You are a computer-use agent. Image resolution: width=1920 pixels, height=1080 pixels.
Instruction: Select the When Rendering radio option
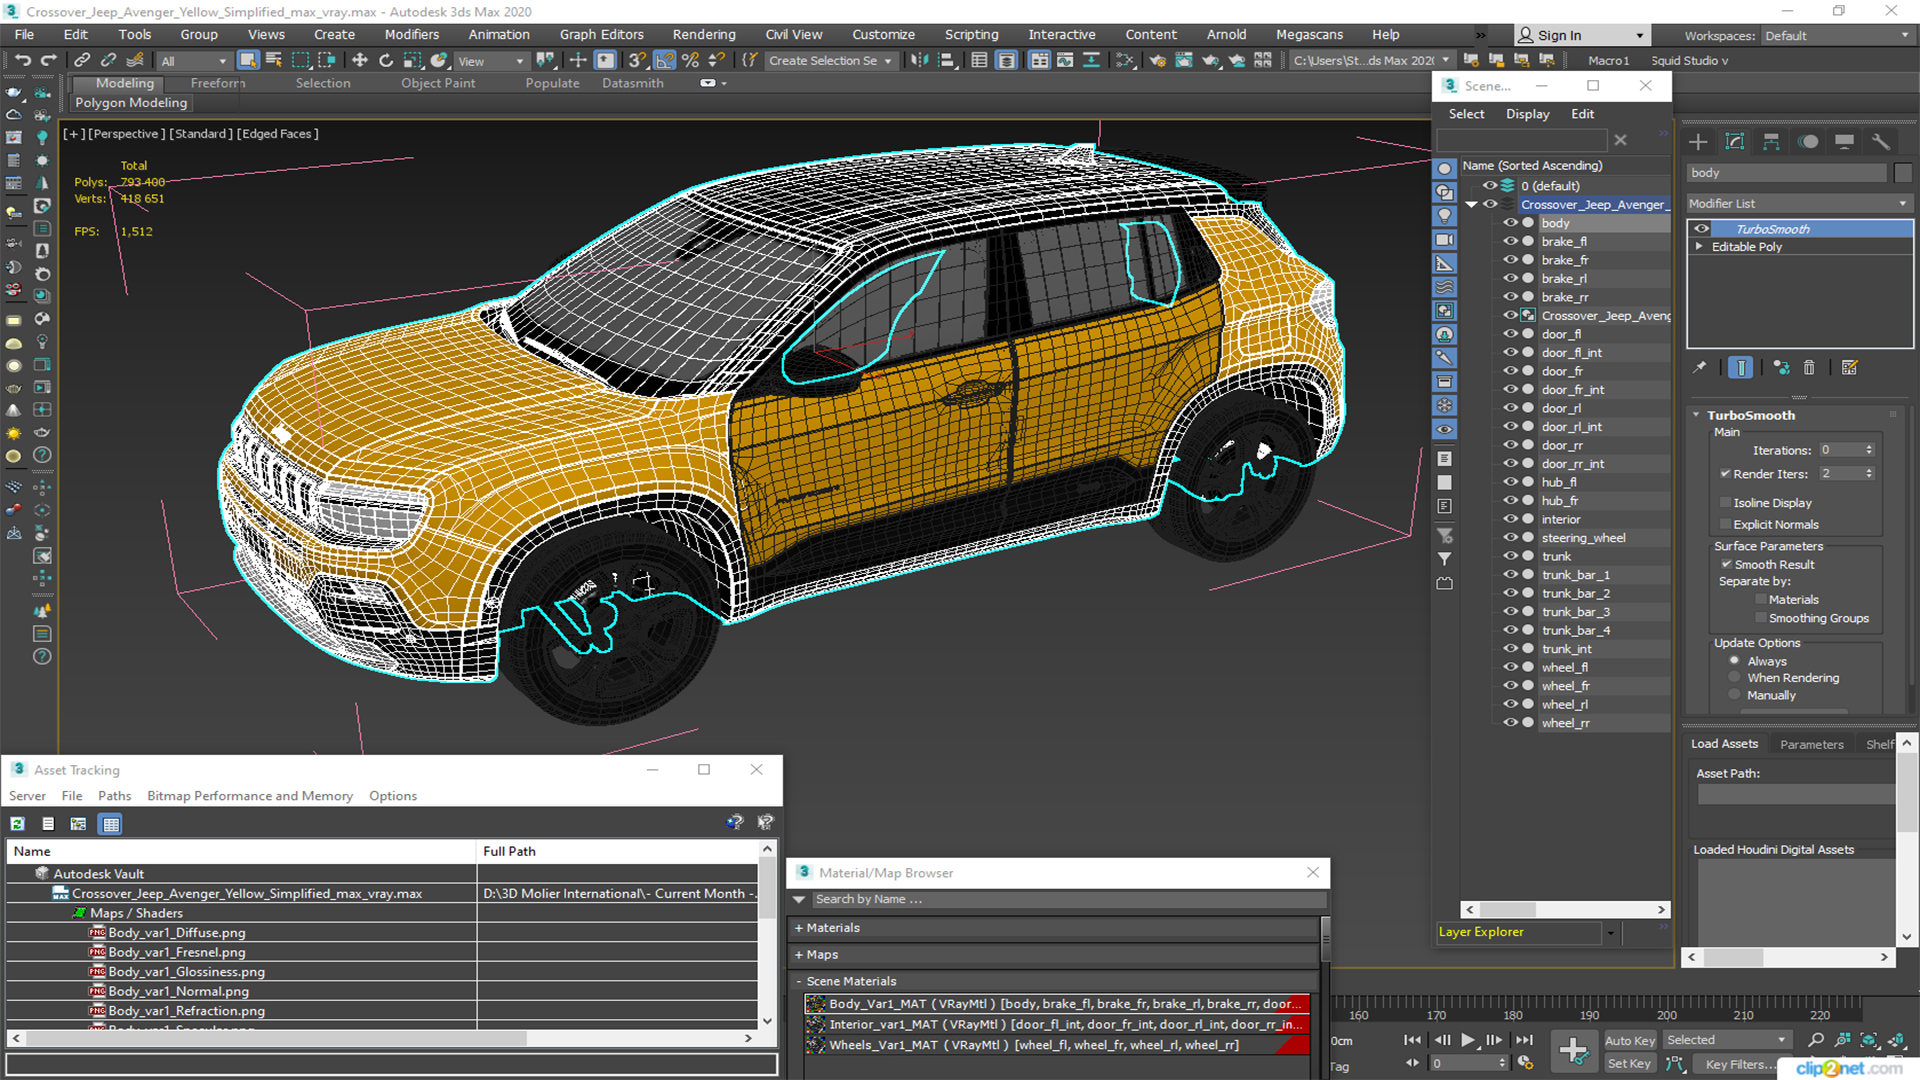[x=1735, y=678]
